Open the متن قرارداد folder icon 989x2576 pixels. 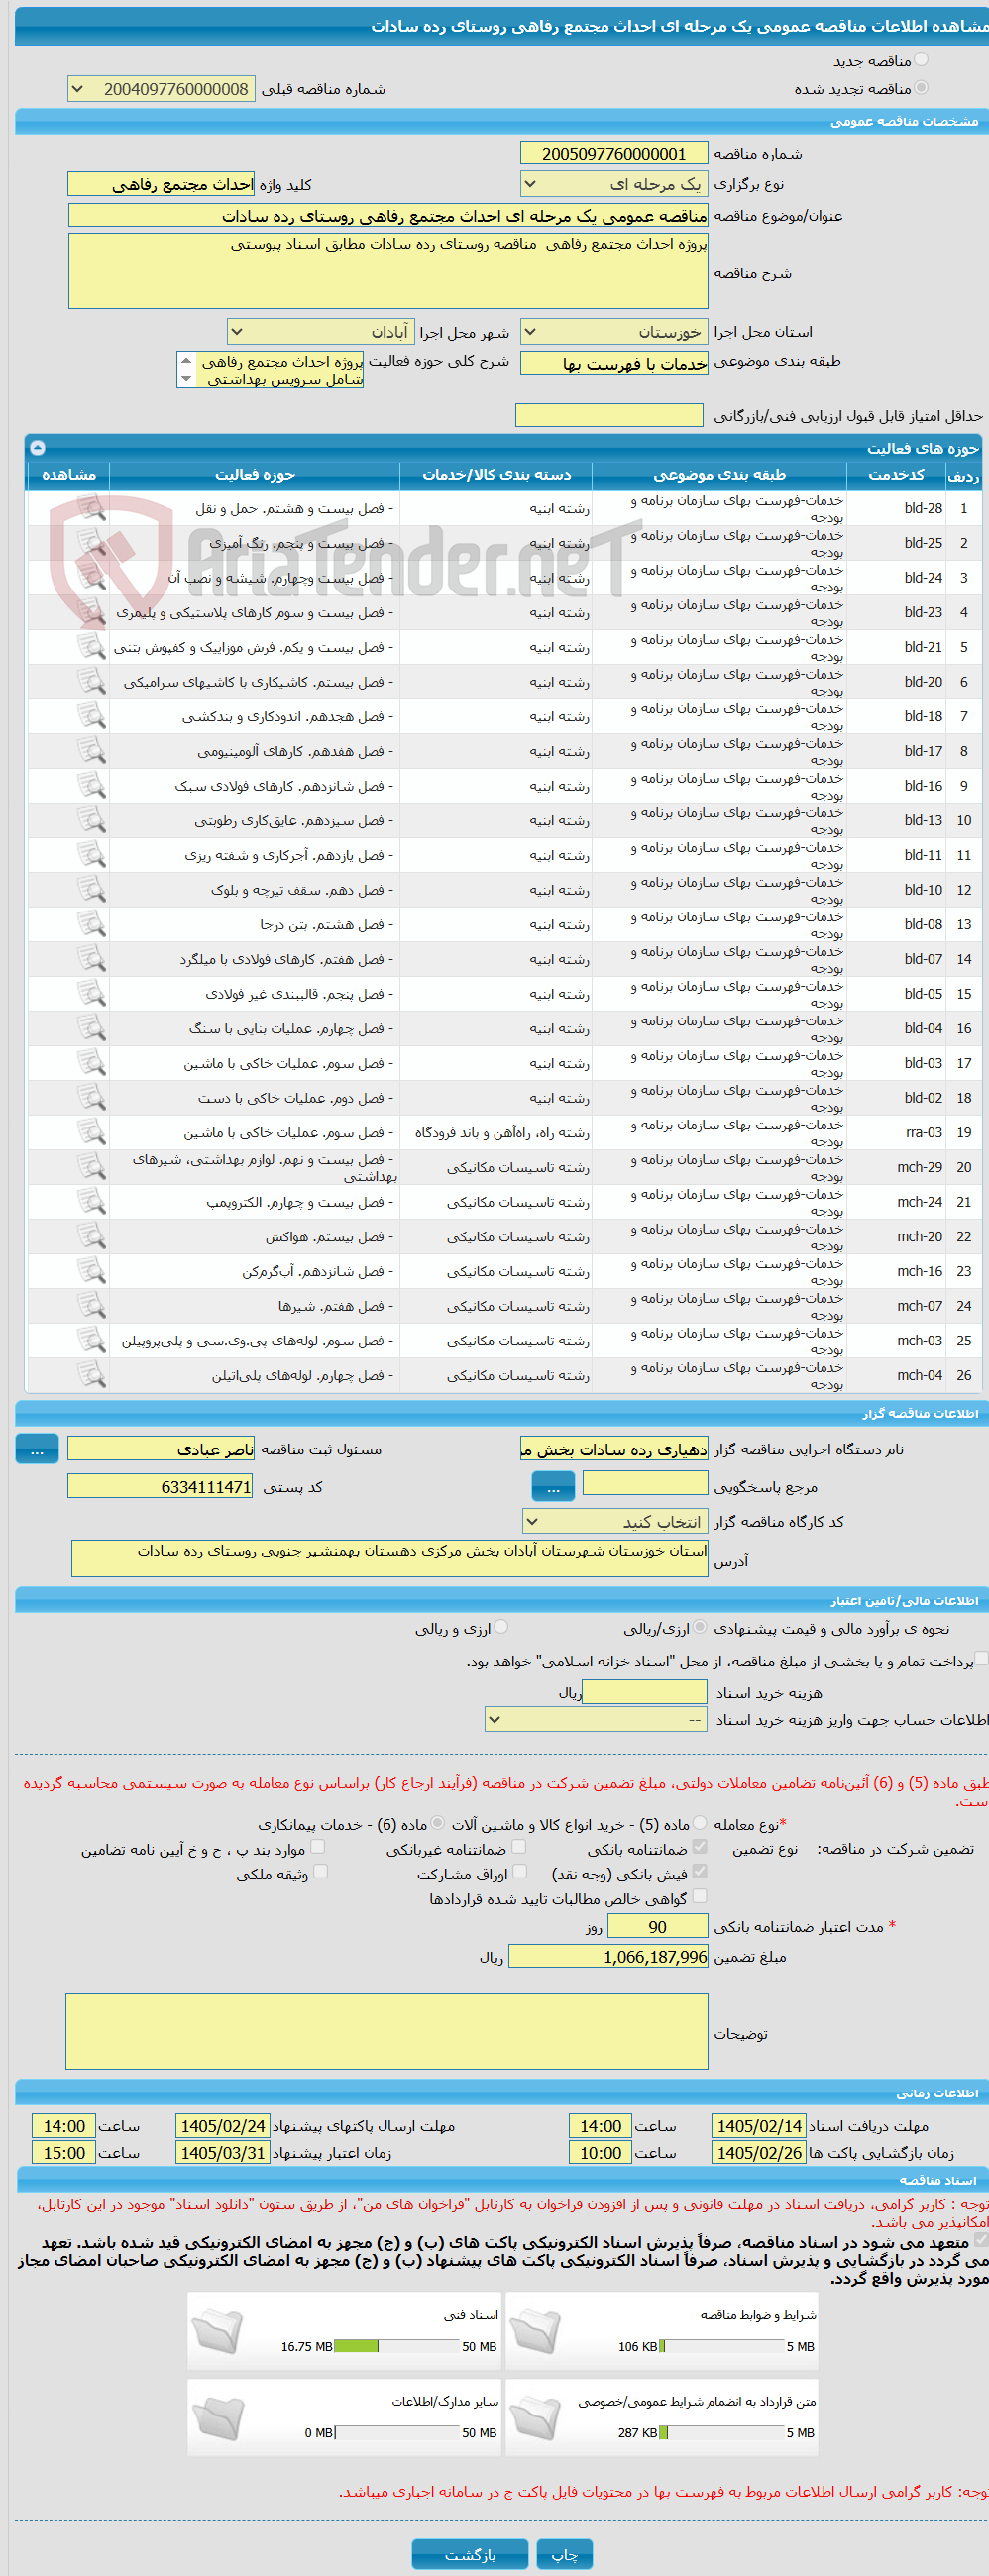[x=535, y=2418]
